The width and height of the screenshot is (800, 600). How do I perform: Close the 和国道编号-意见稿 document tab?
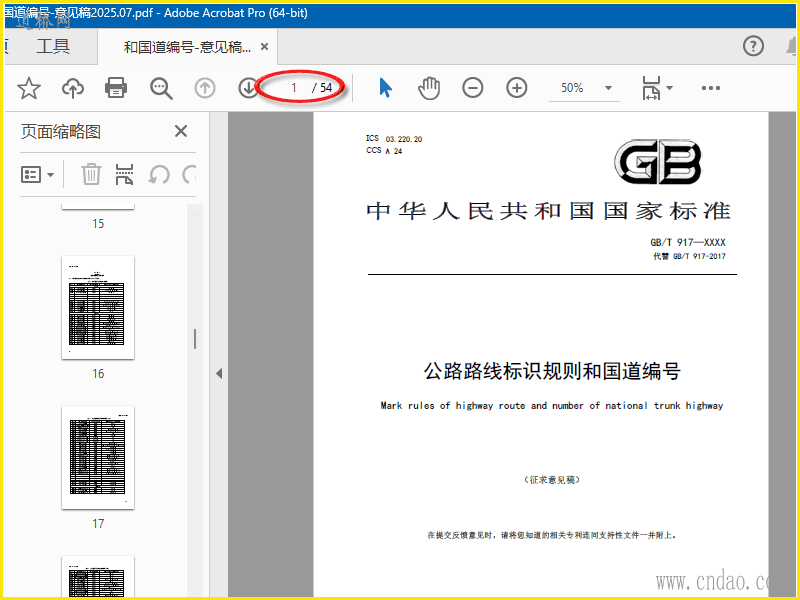click(x=264, y=46)
